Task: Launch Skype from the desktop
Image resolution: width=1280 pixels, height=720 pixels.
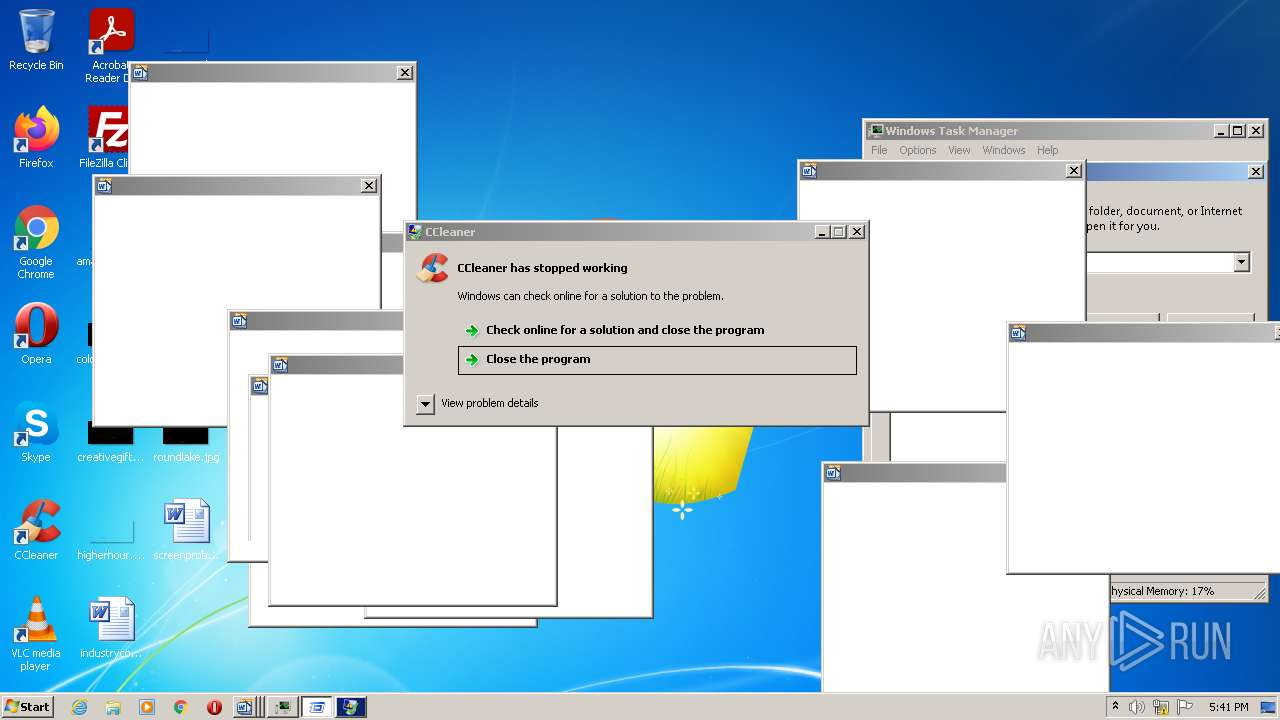Action: [x=36, y=432]
